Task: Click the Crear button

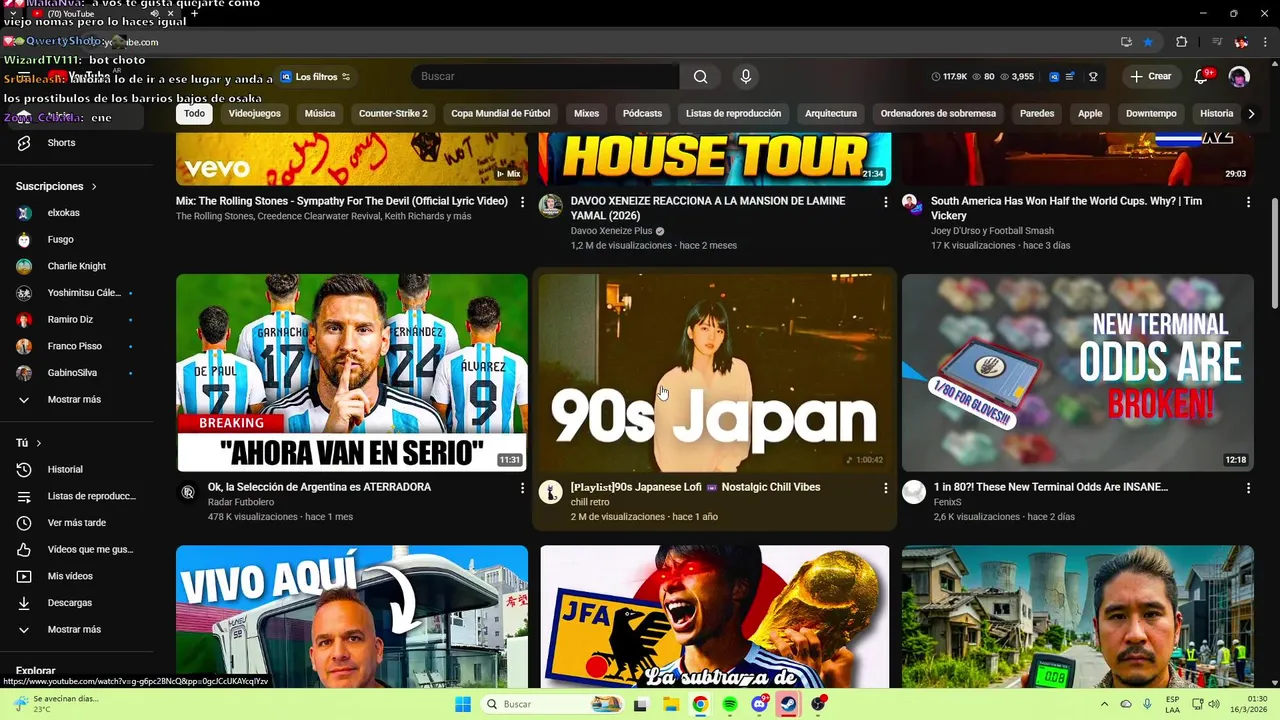Action: [x=1151, y=77]
